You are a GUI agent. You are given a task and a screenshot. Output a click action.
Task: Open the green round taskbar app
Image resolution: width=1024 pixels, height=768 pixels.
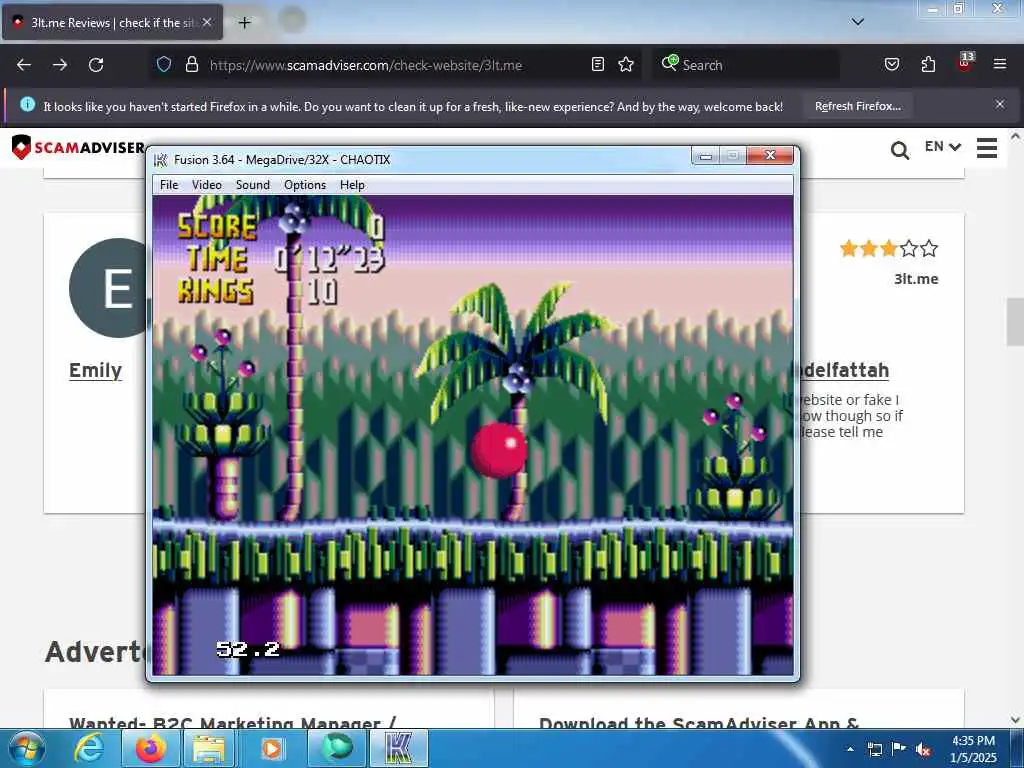tap(336, 748)
